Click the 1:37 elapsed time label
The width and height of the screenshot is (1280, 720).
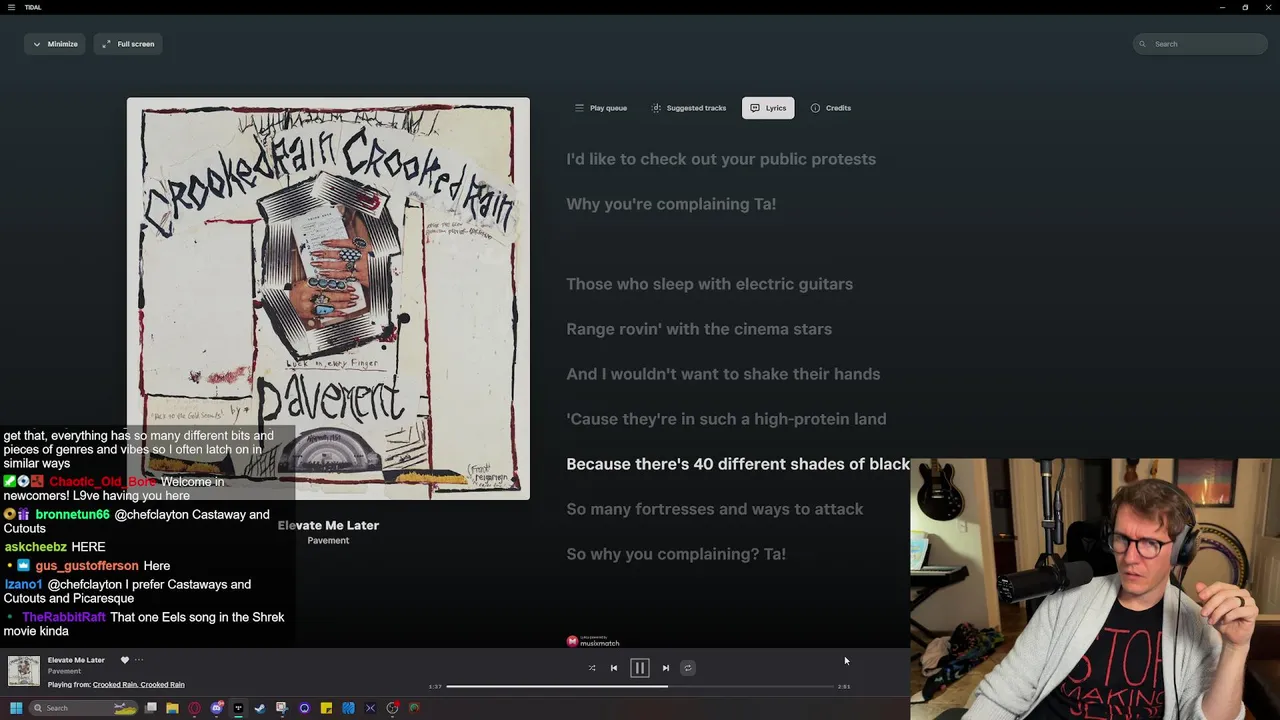point(435,687)
